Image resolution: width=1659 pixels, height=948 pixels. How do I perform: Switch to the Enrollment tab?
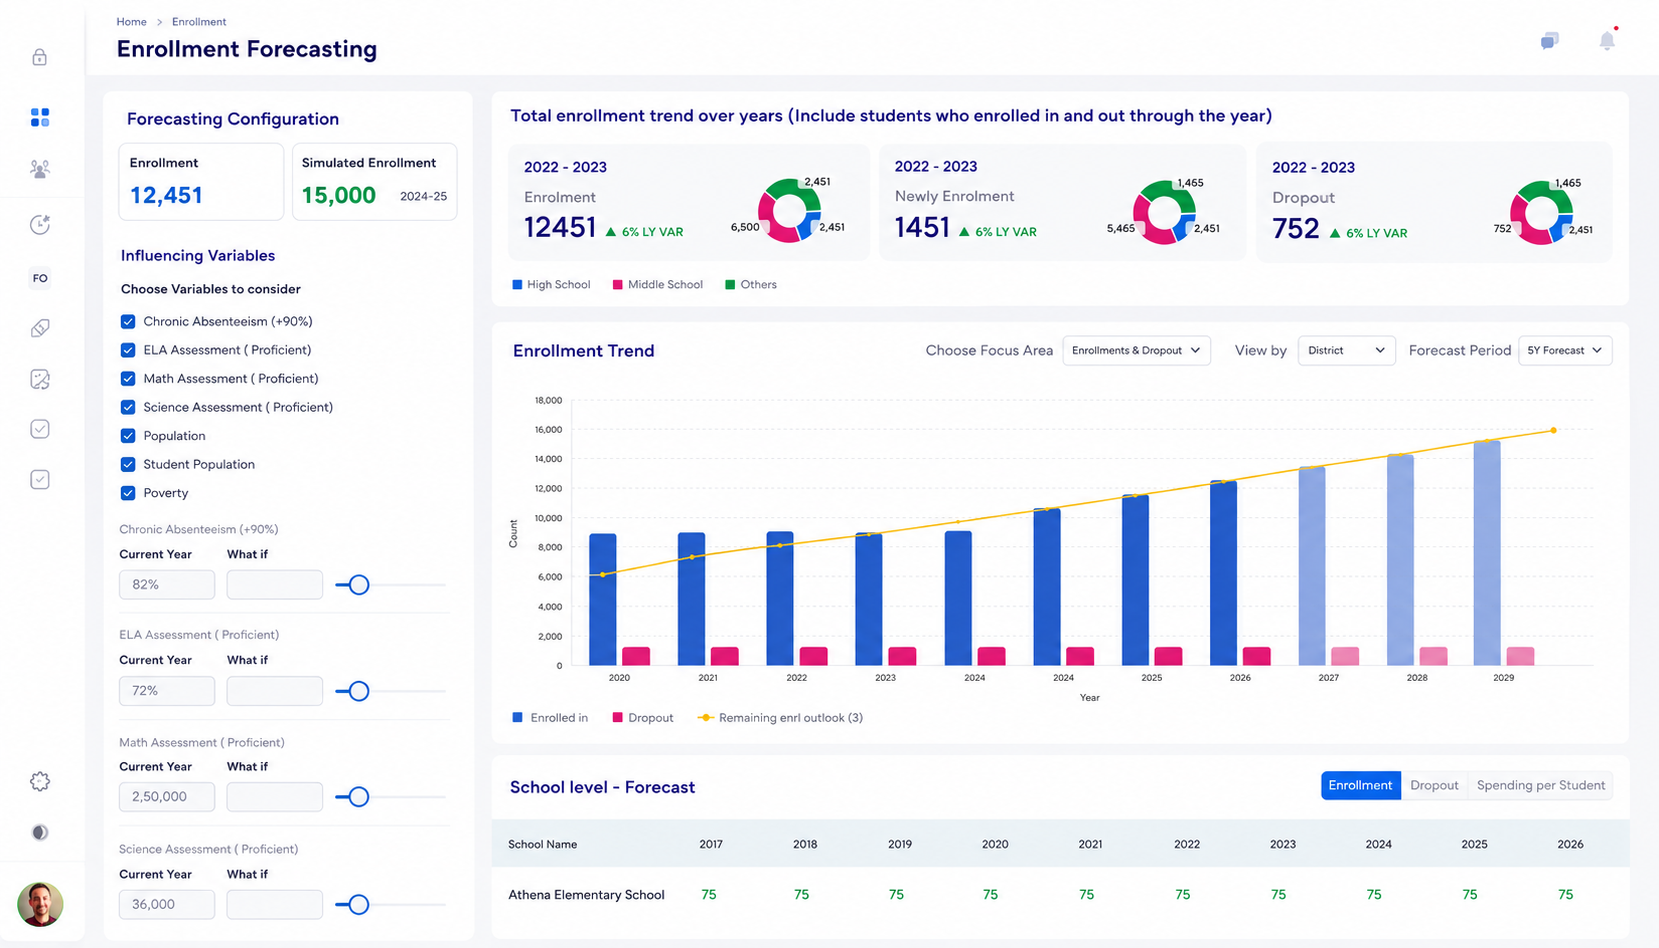click(x=1360, y=785)
